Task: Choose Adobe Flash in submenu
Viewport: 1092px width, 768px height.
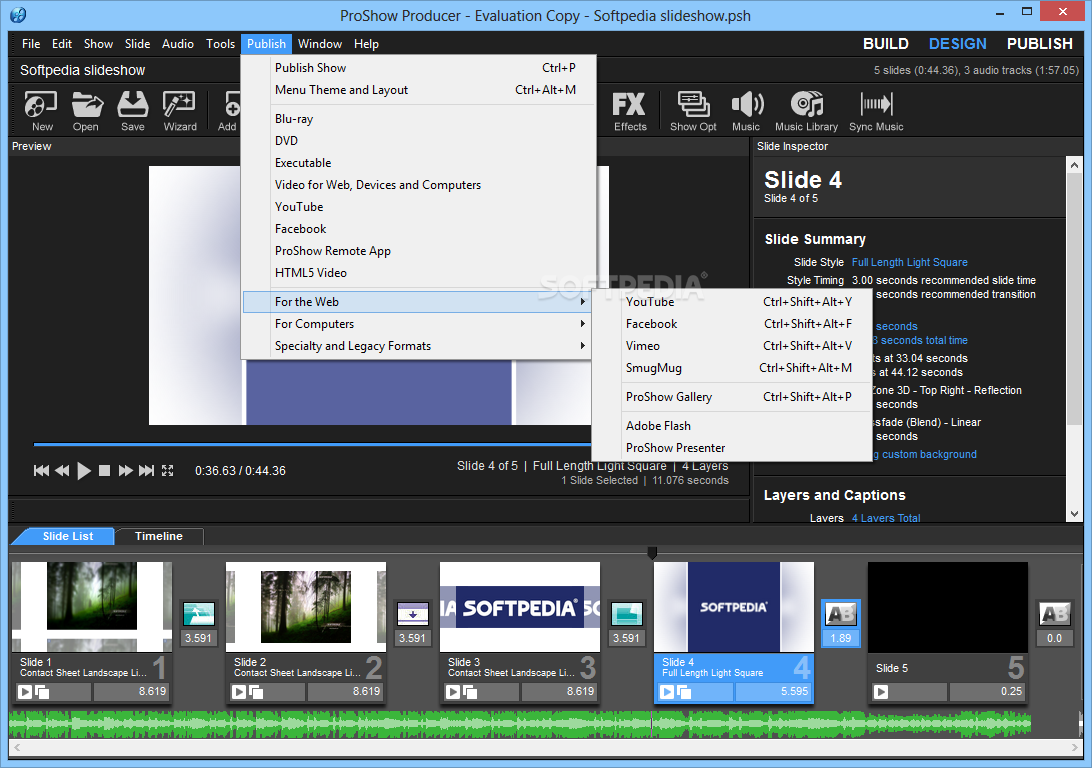Action: pos(731,425)
